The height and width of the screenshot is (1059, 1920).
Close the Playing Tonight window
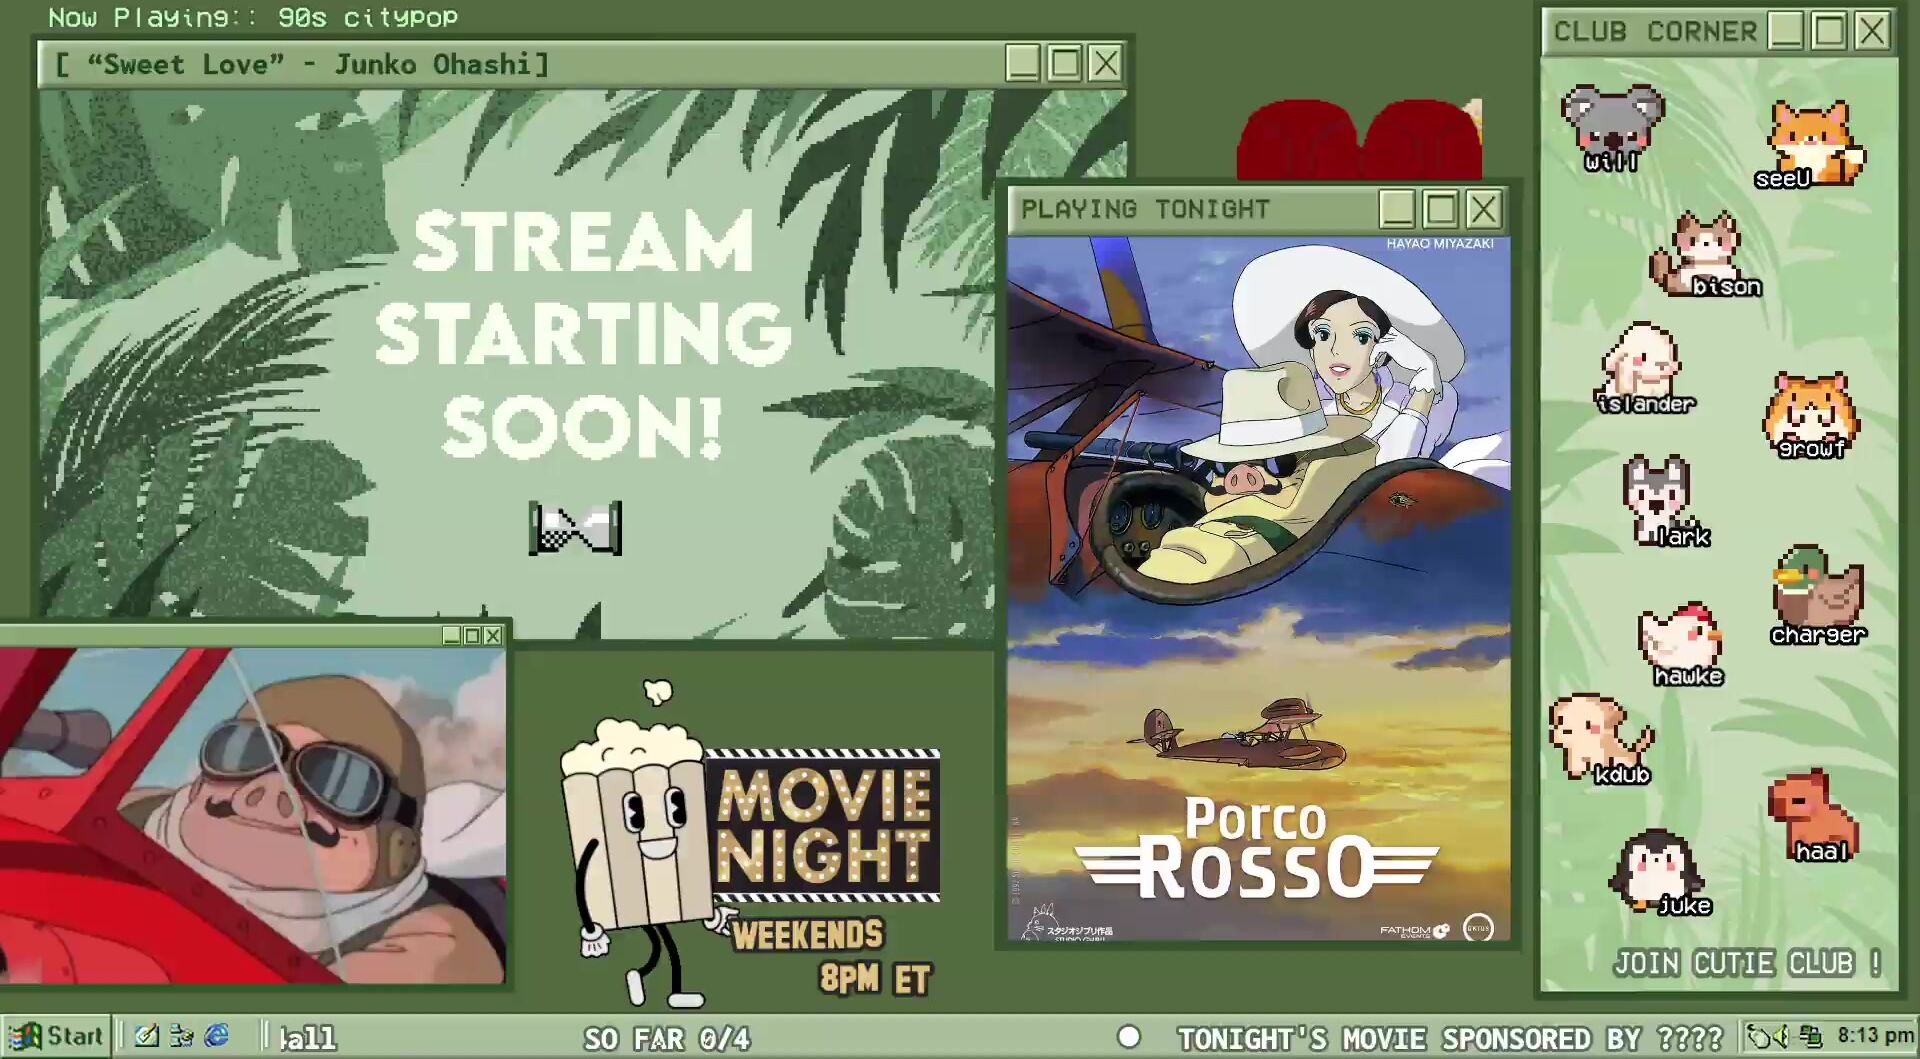pyautogui.click(x=1483, y=209)
